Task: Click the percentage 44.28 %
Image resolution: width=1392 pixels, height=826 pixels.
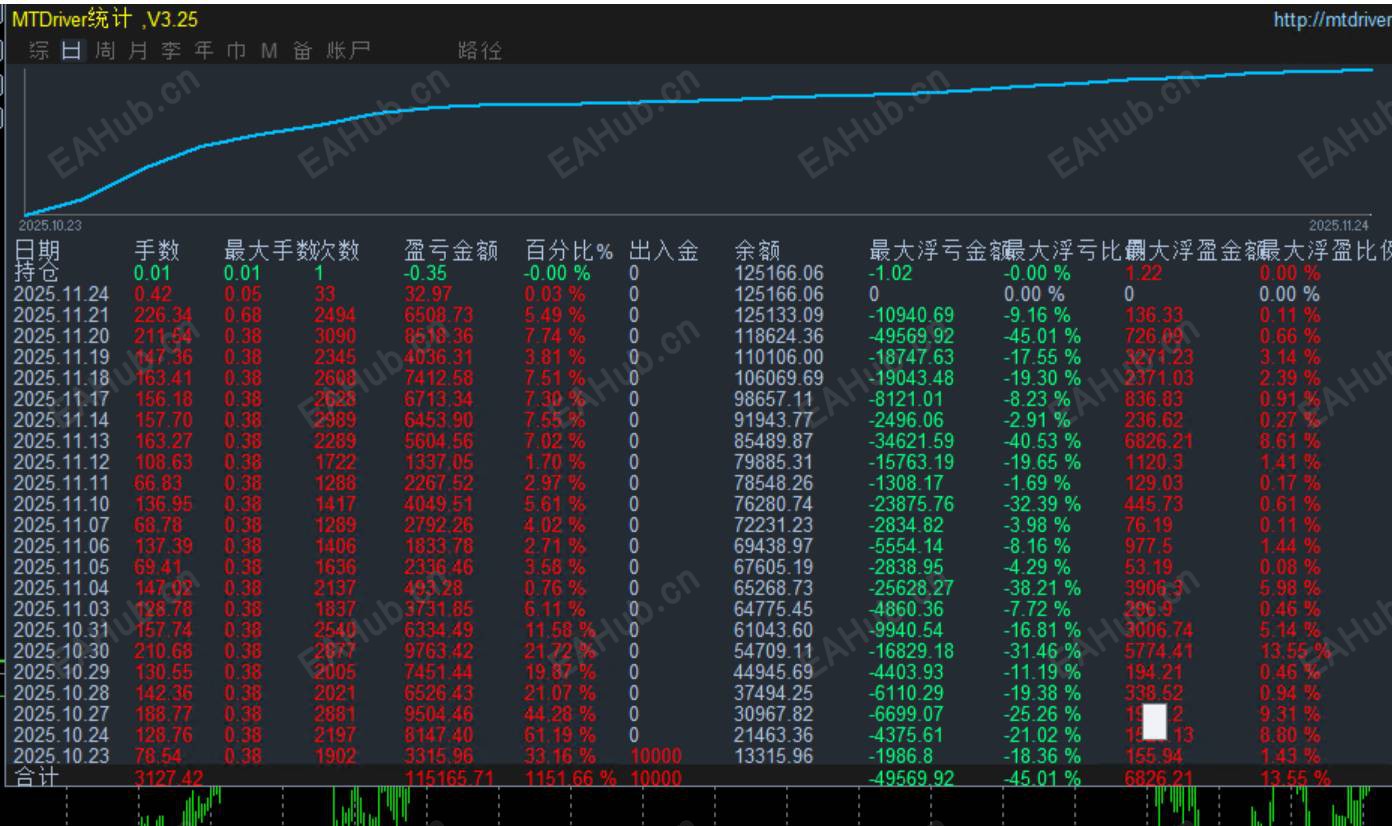Action: click(x=559, y=714)
